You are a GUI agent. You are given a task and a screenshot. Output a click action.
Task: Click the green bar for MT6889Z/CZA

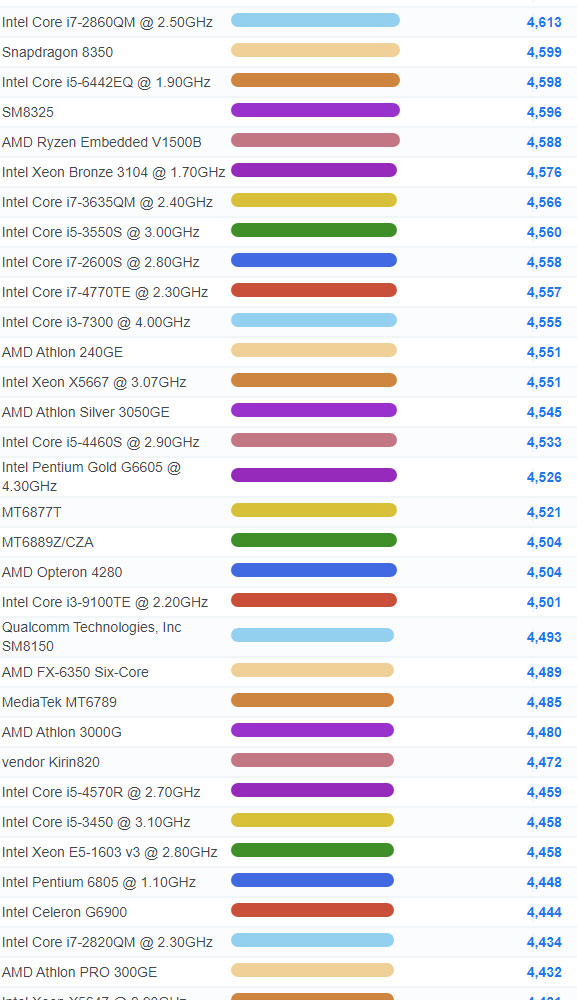314,540
